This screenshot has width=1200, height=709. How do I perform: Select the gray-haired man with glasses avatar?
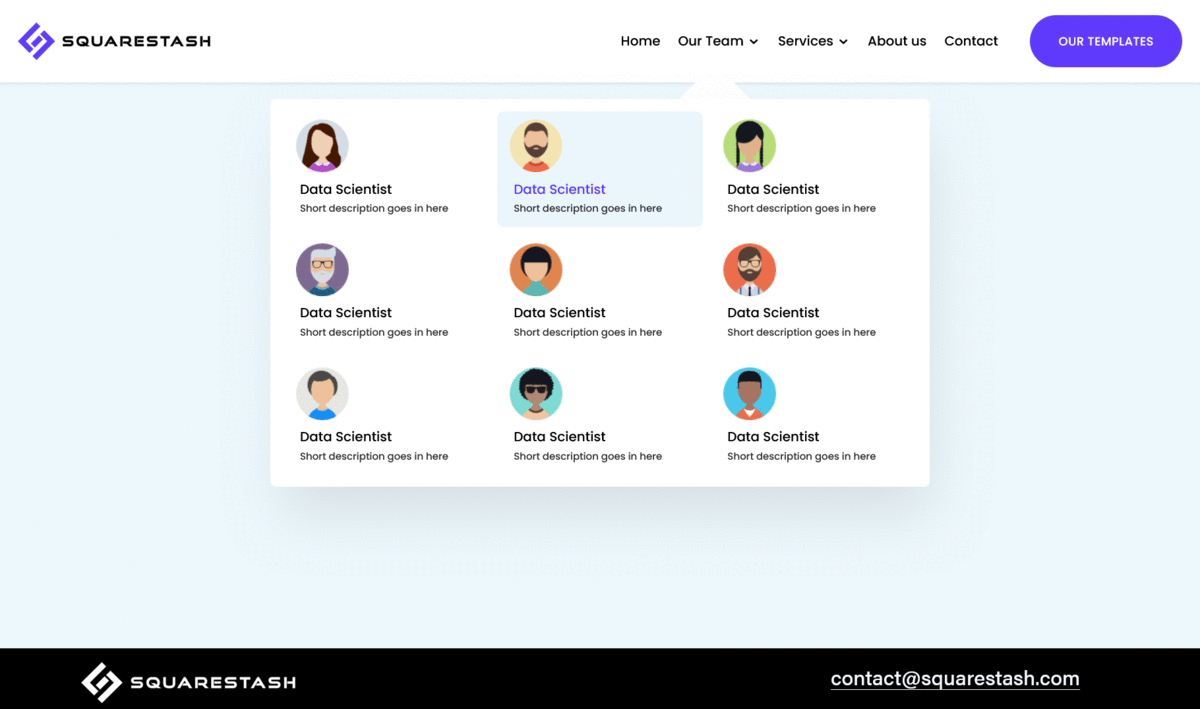(x=322, y=270)
